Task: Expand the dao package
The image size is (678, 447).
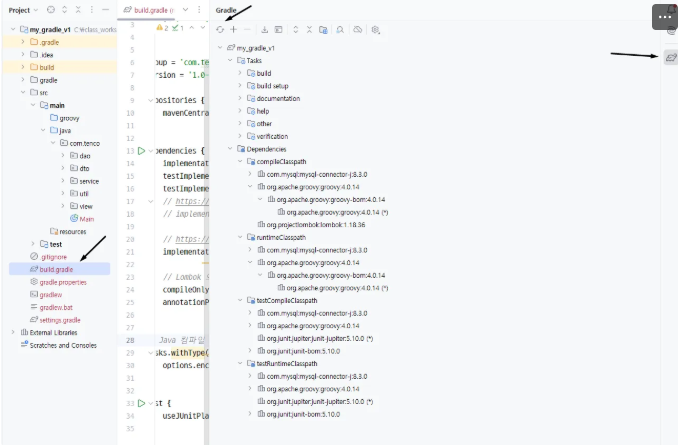Action: [x=63, y=156]
